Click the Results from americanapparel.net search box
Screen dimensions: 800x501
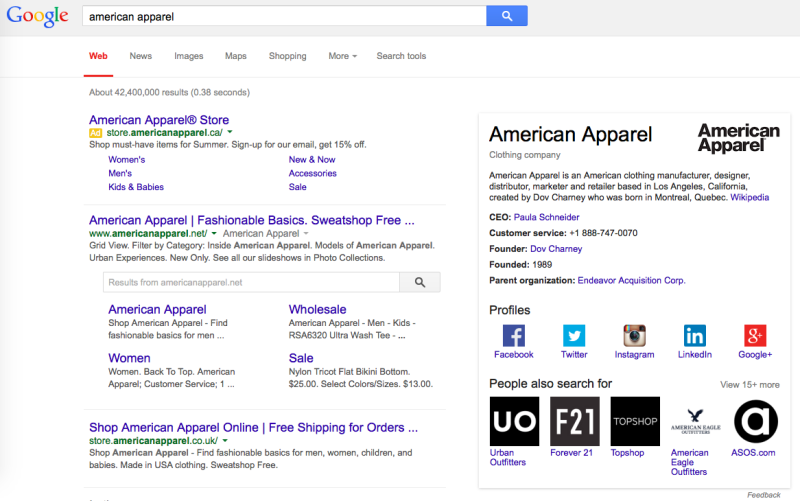[251, 282]
